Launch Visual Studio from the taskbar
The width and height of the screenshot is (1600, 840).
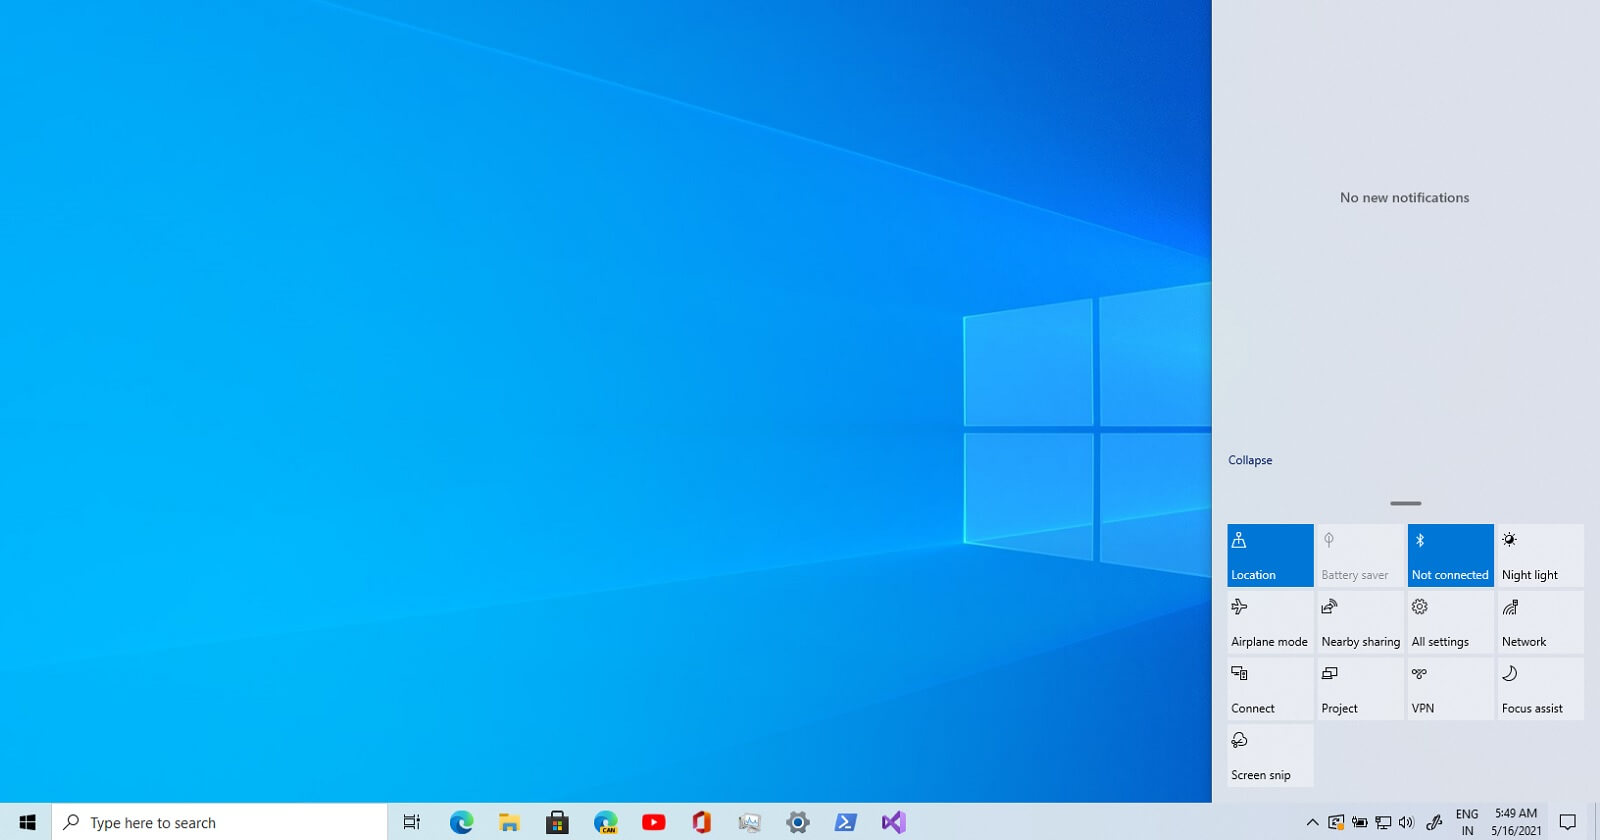[x=893, y=822]
